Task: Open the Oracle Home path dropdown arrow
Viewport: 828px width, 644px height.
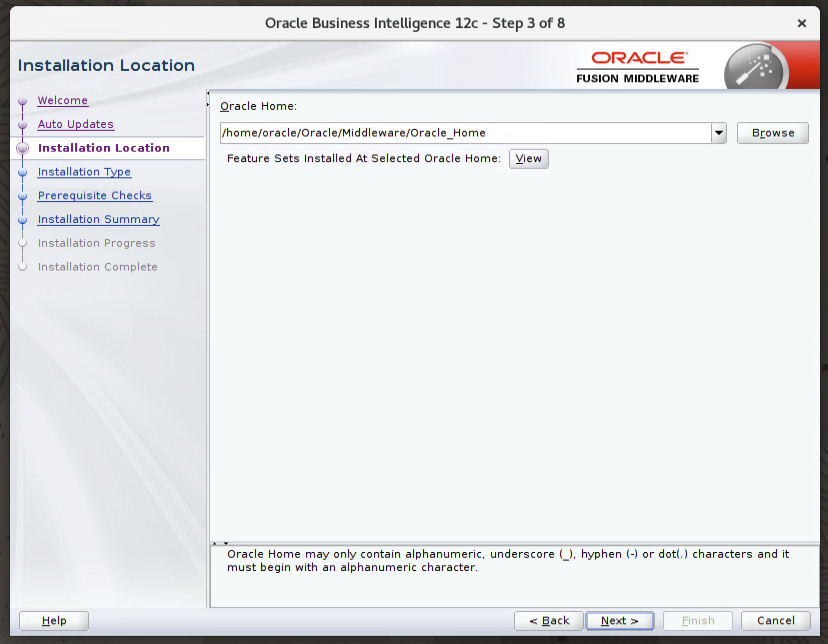Action: [719, 133]
